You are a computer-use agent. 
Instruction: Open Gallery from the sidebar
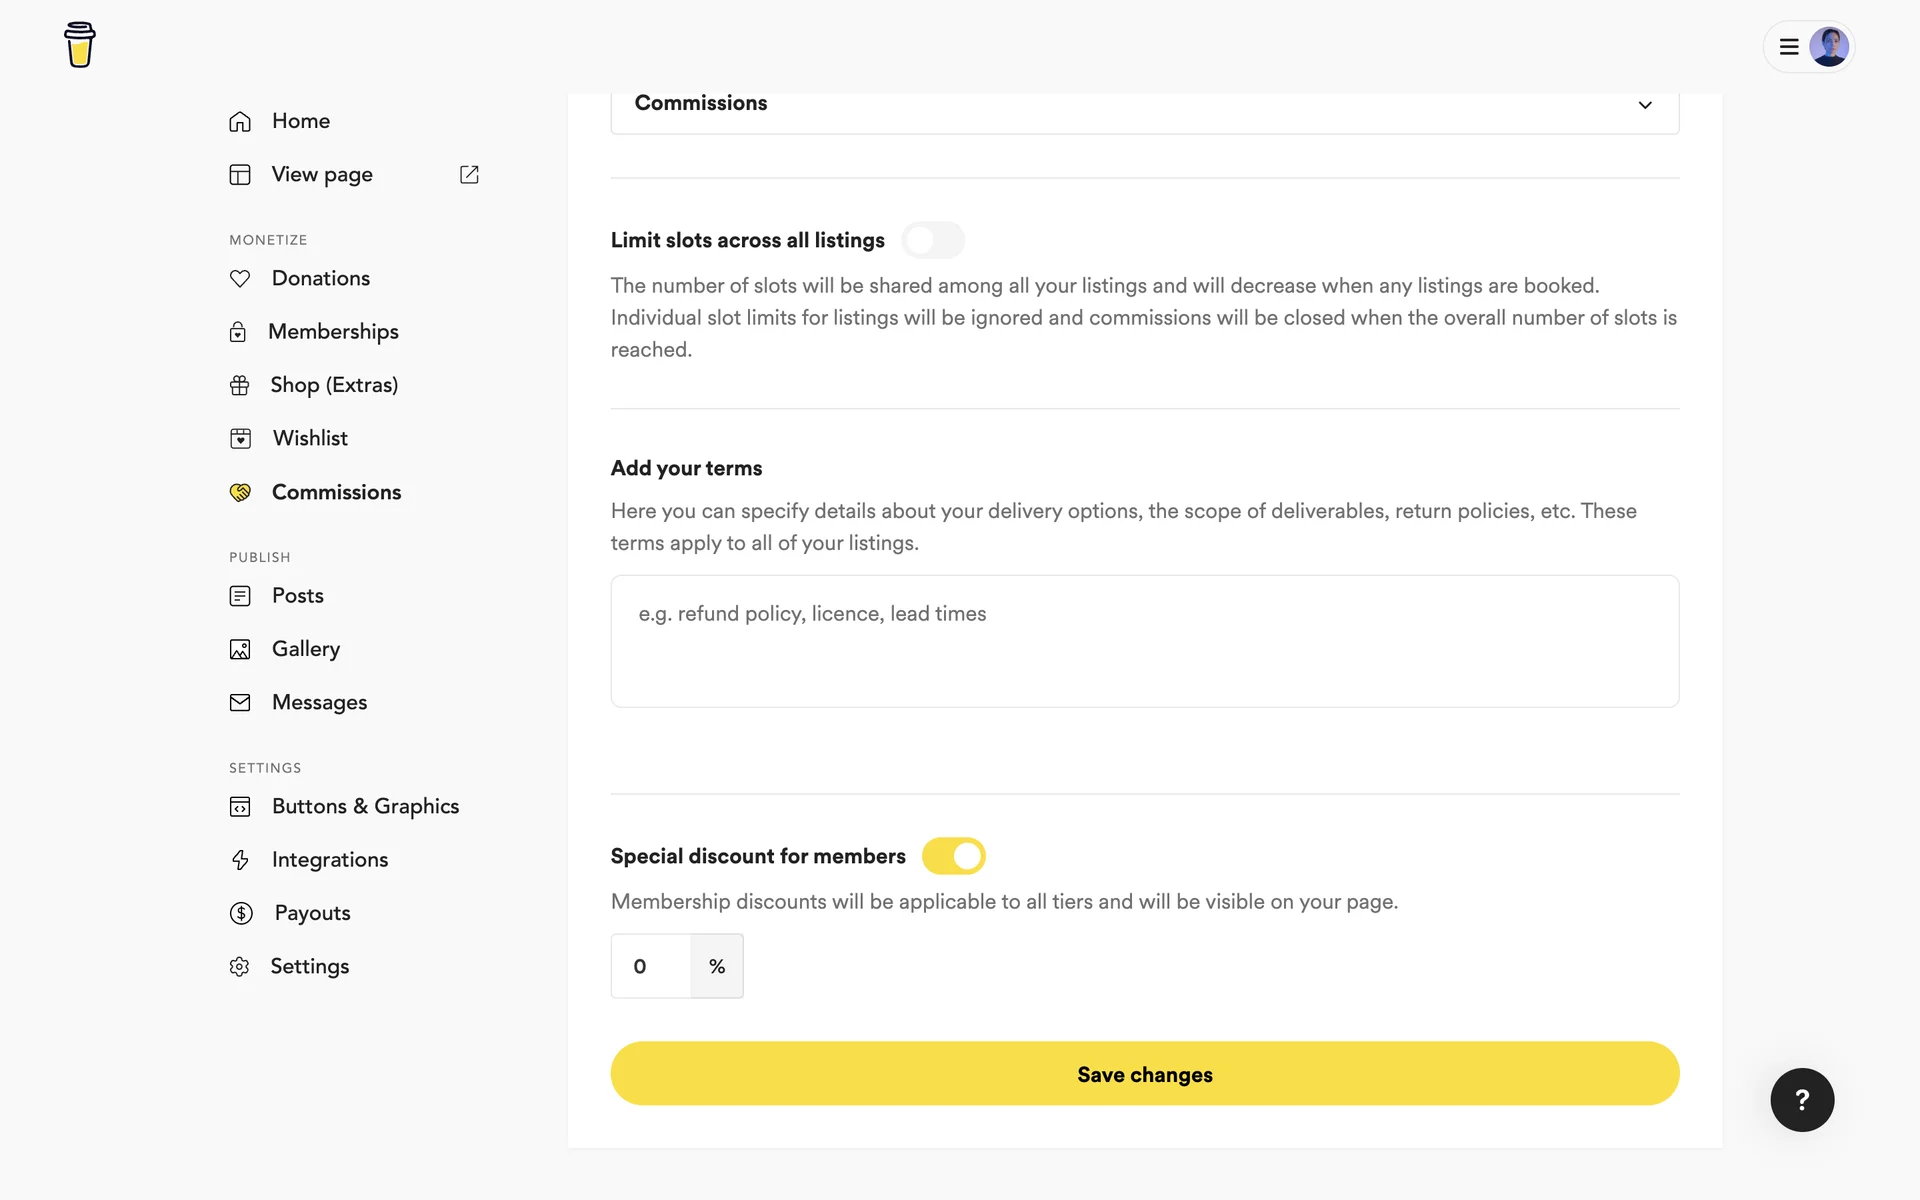coord(305,649)
